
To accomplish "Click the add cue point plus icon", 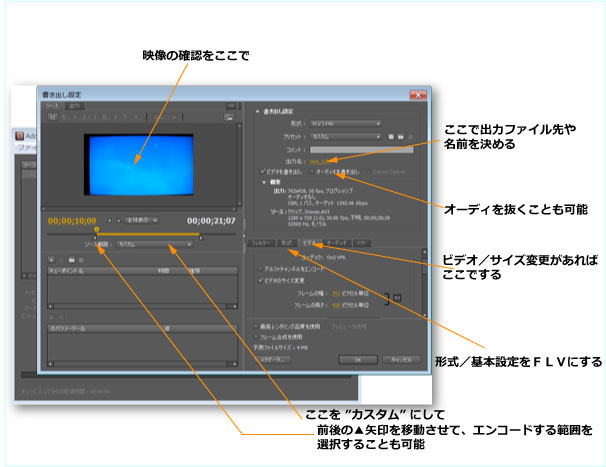I will click(x=52, y=258).
